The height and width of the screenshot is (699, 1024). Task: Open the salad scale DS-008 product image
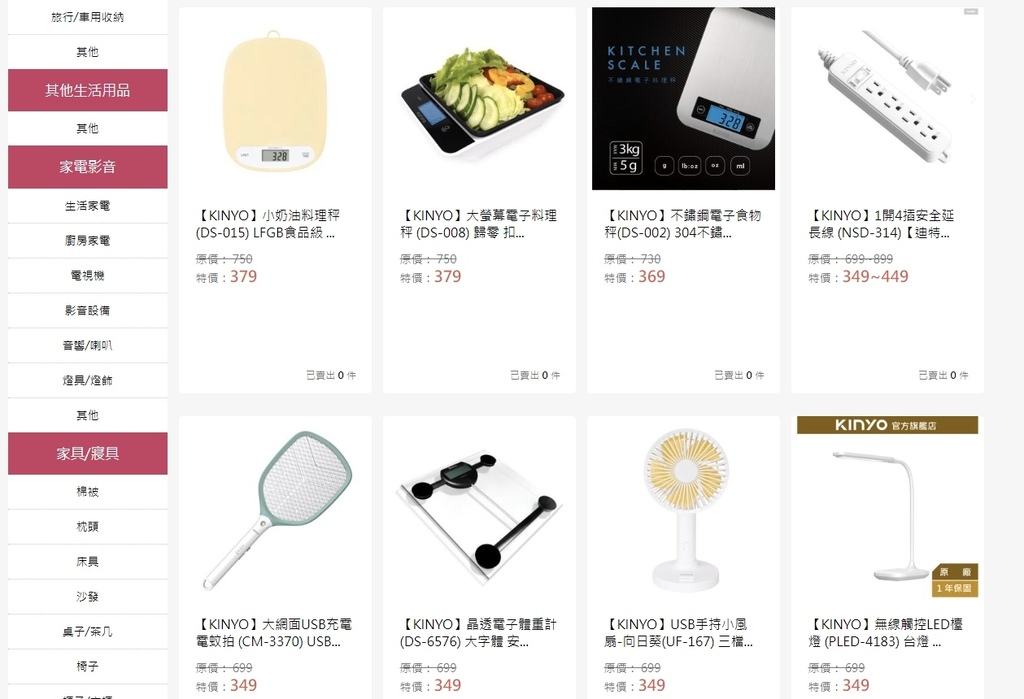[479, 99]
